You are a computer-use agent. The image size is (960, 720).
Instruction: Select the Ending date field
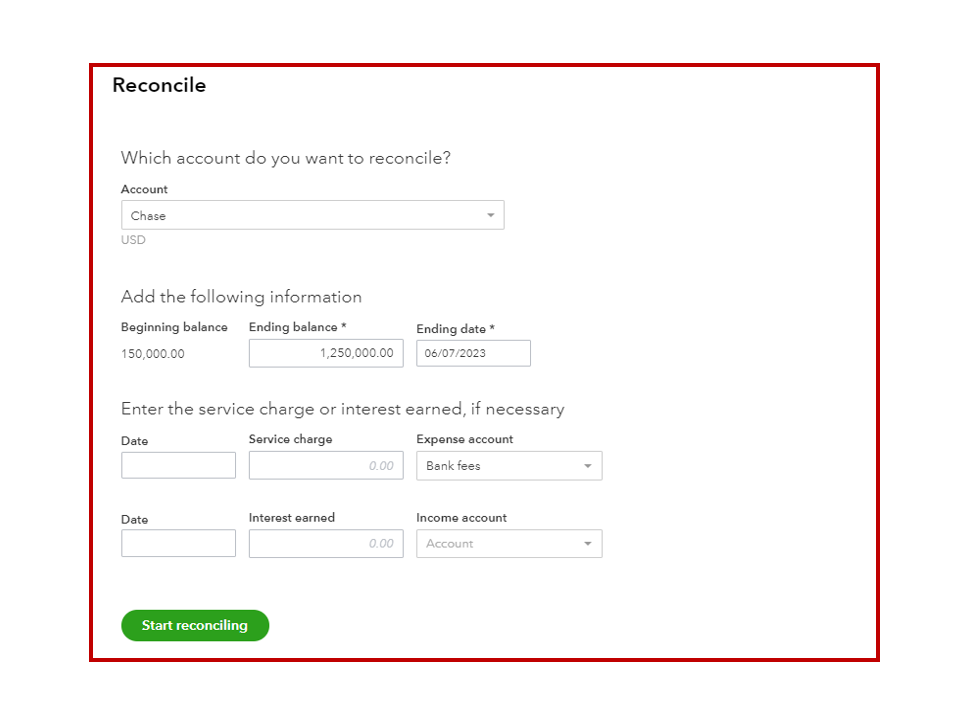(473, 353)
